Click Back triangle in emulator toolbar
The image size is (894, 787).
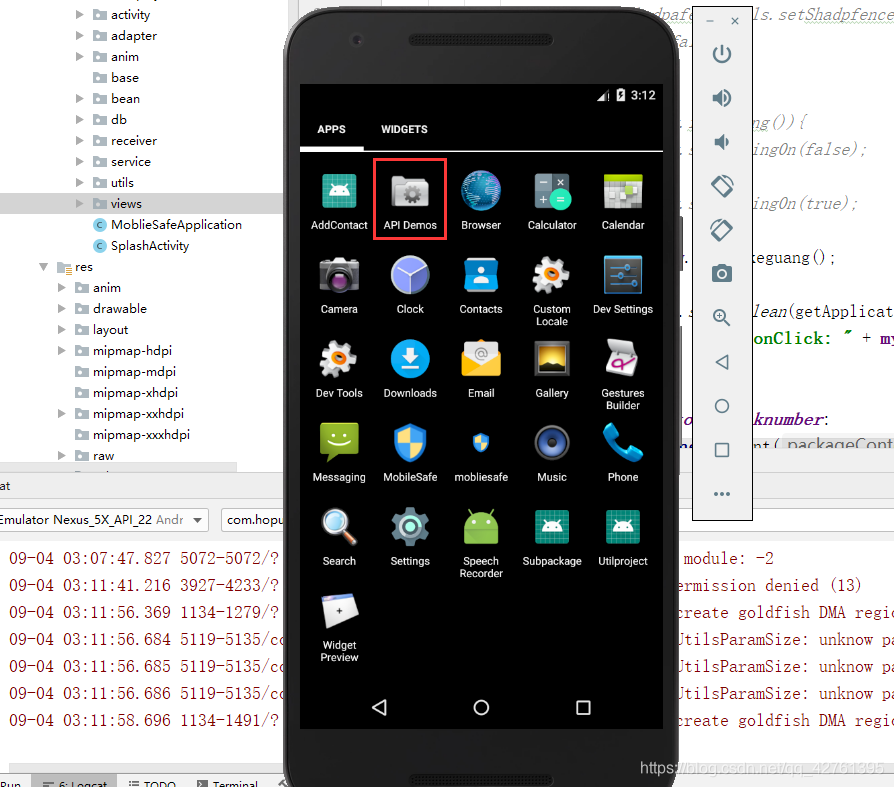click(722, 362)
